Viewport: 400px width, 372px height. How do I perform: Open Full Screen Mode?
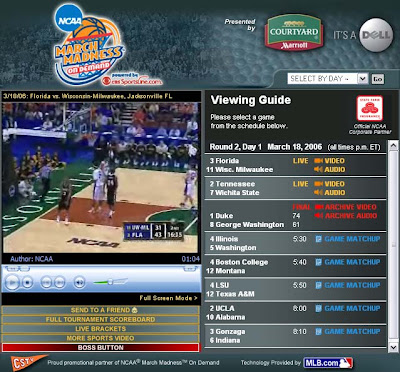(168, 298)
